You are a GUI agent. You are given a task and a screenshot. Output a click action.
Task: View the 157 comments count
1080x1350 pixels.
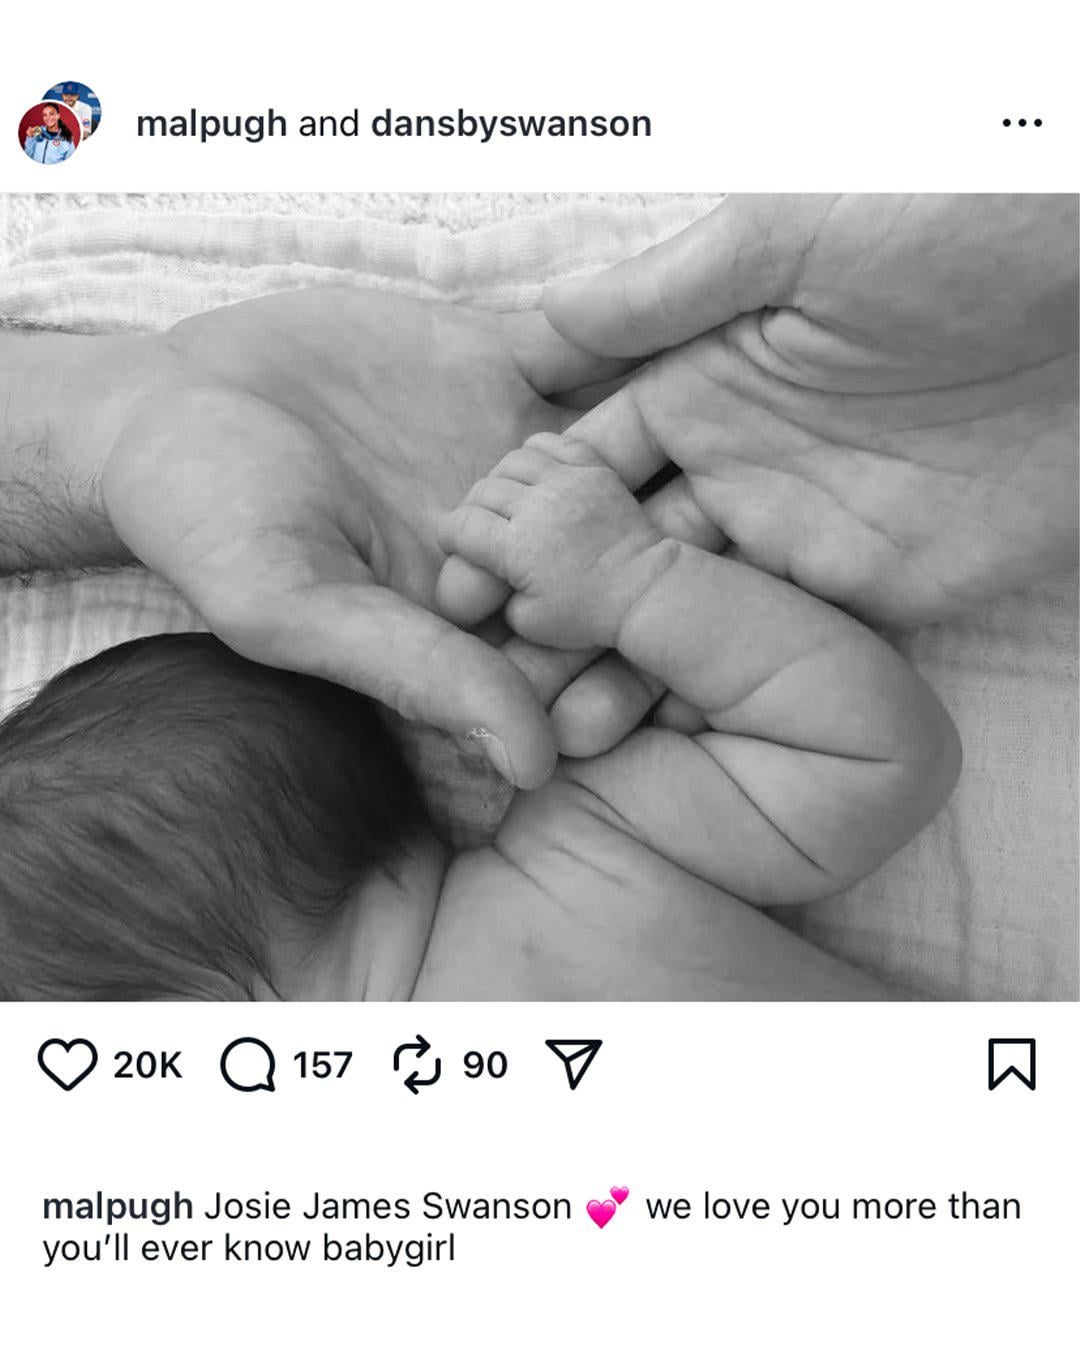pos(322,1066)
